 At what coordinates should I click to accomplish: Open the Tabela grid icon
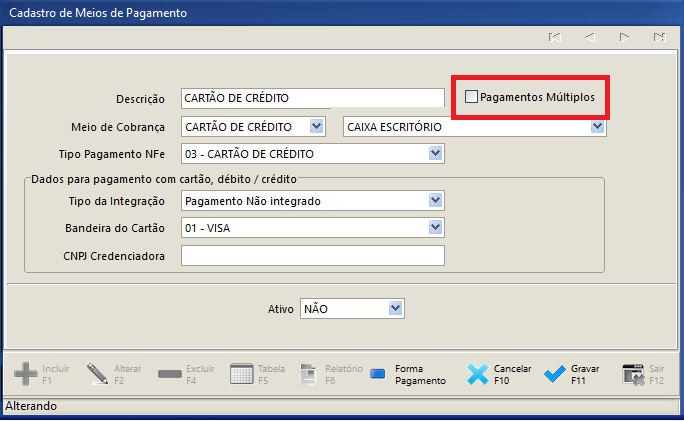click(241, 374)
